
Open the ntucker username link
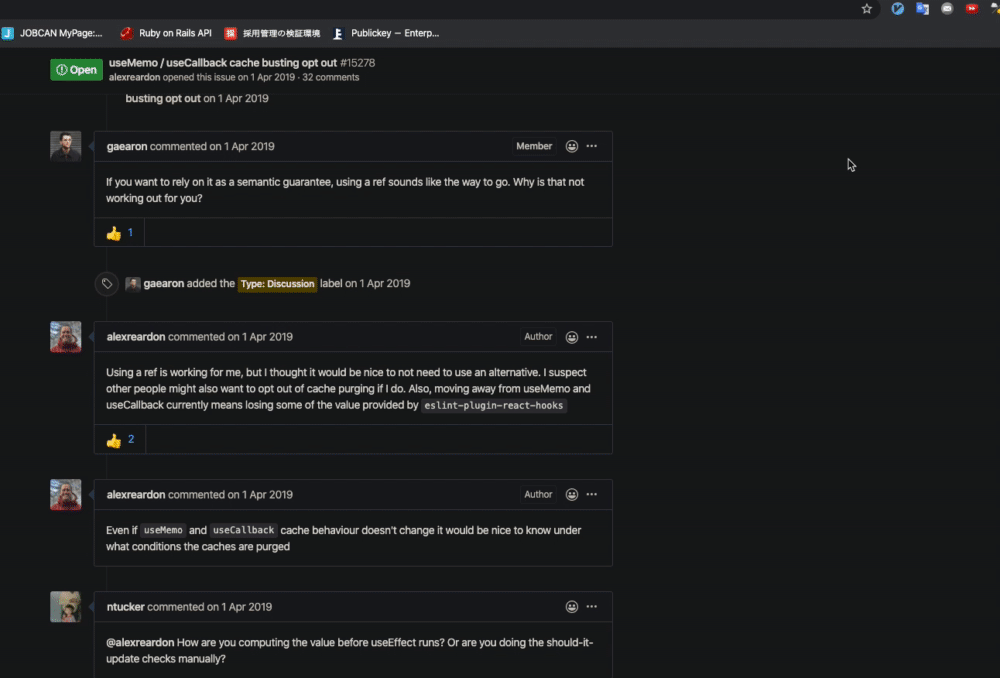click(x=125, y=607)
